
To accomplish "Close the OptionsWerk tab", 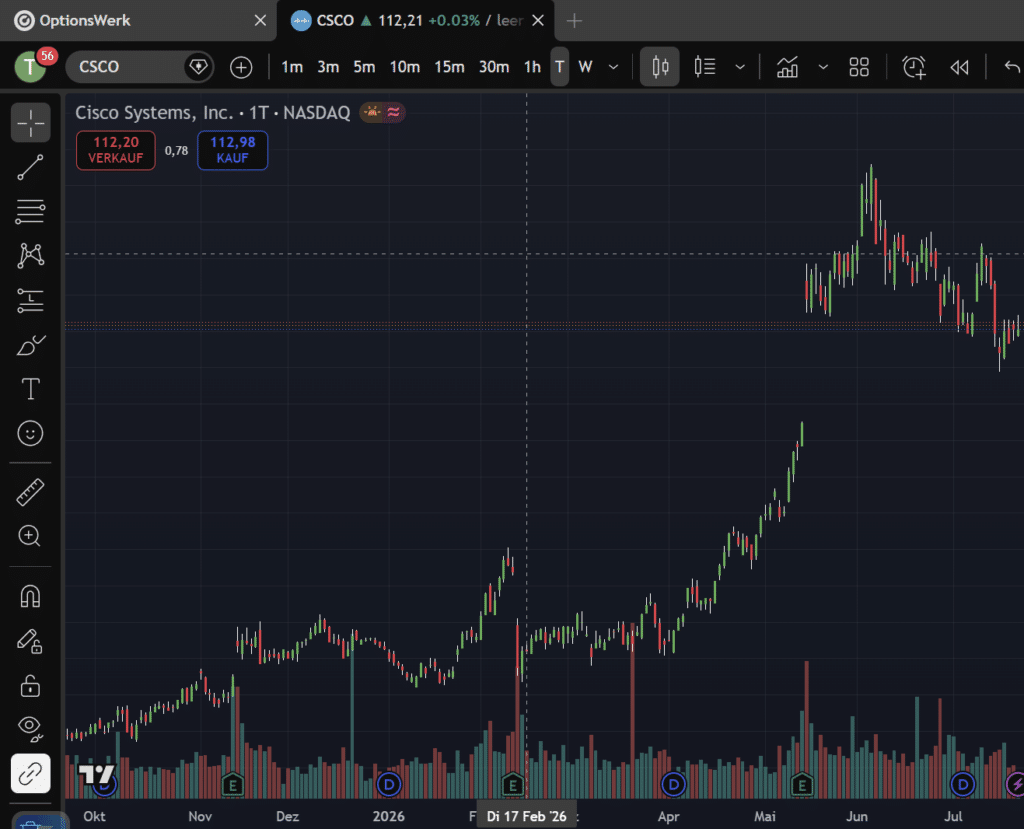I will tap(260, 20).
